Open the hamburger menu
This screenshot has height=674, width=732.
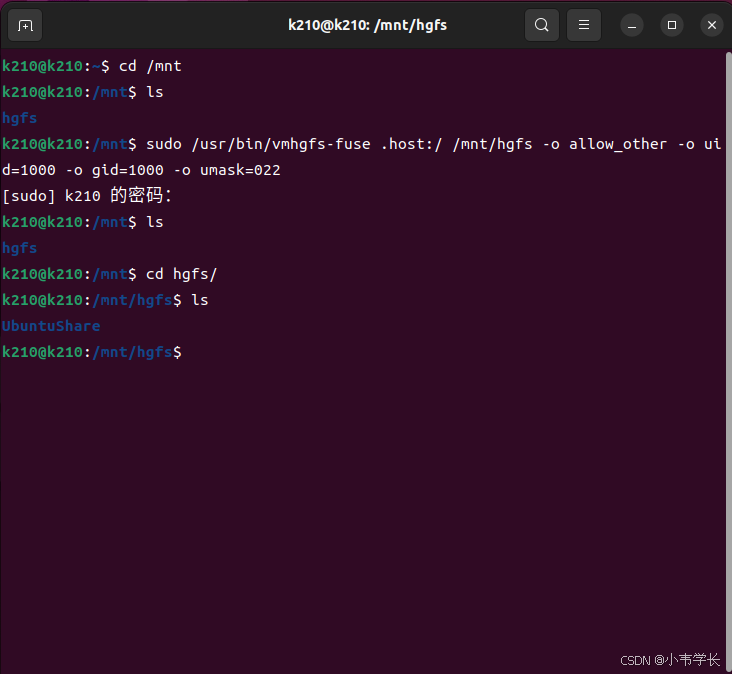(584, 25)
